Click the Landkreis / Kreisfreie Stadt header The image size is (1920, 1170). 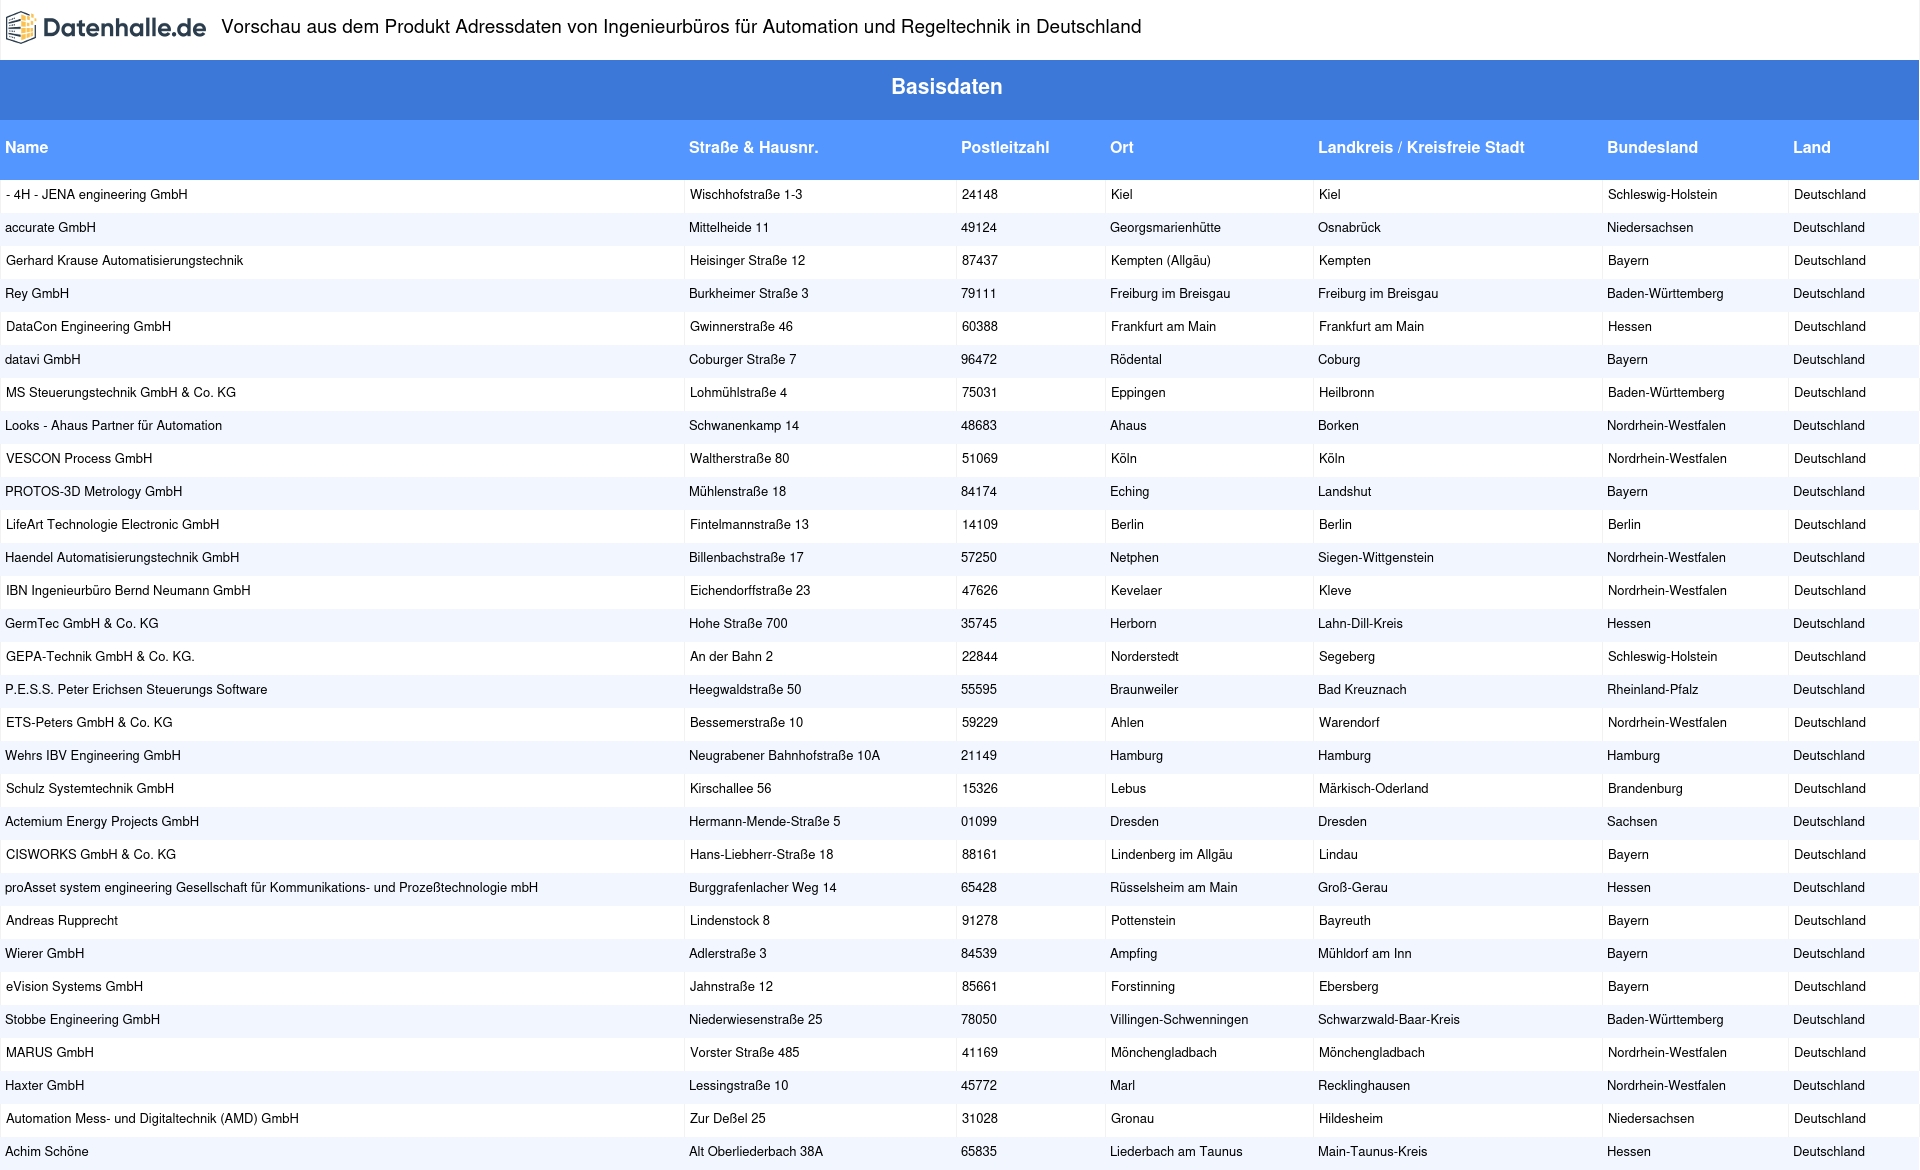1421,148
